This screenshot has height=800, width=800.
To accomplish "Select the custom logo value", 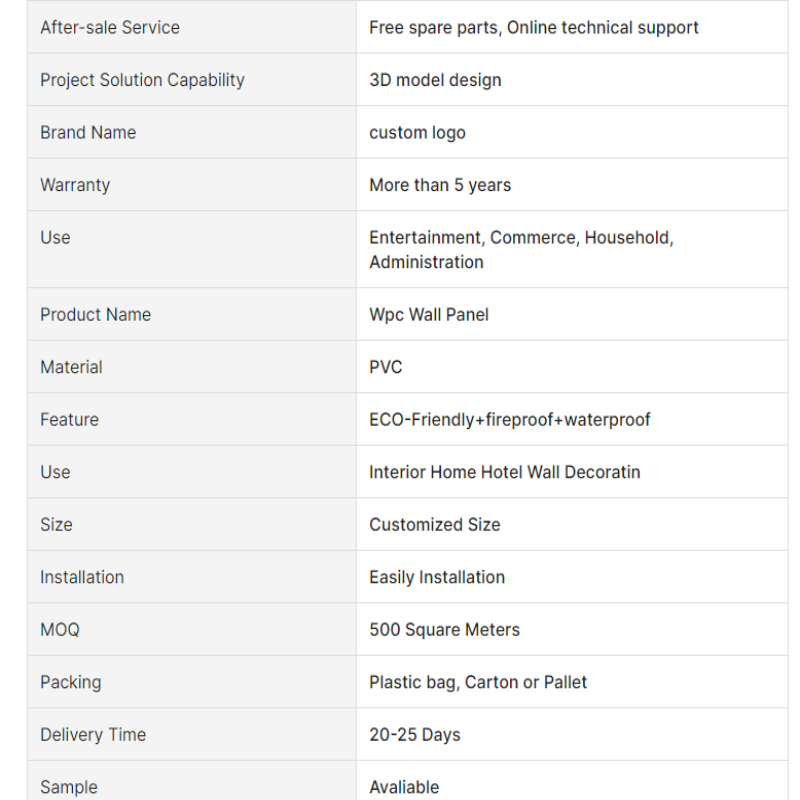I will click(417, 133).
